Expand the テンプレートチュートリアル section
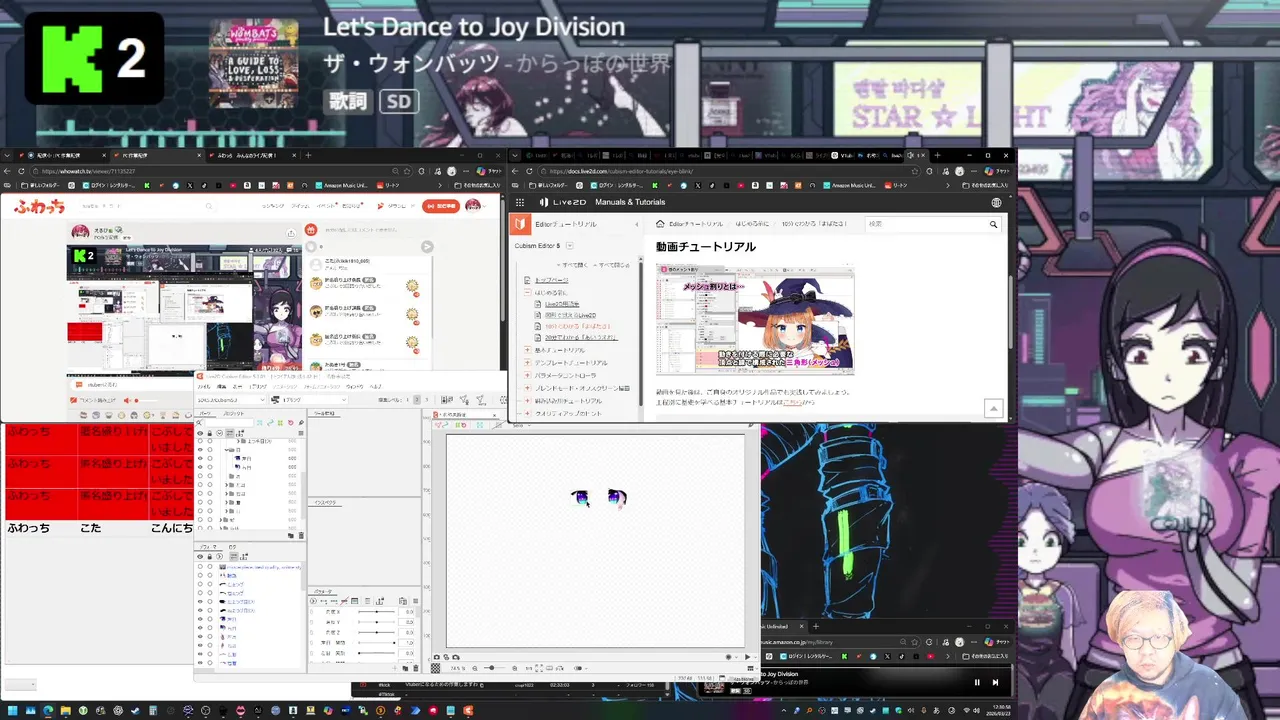Image resolution: width=1280 pixels, height=720 pixels. tap(527, 363)
